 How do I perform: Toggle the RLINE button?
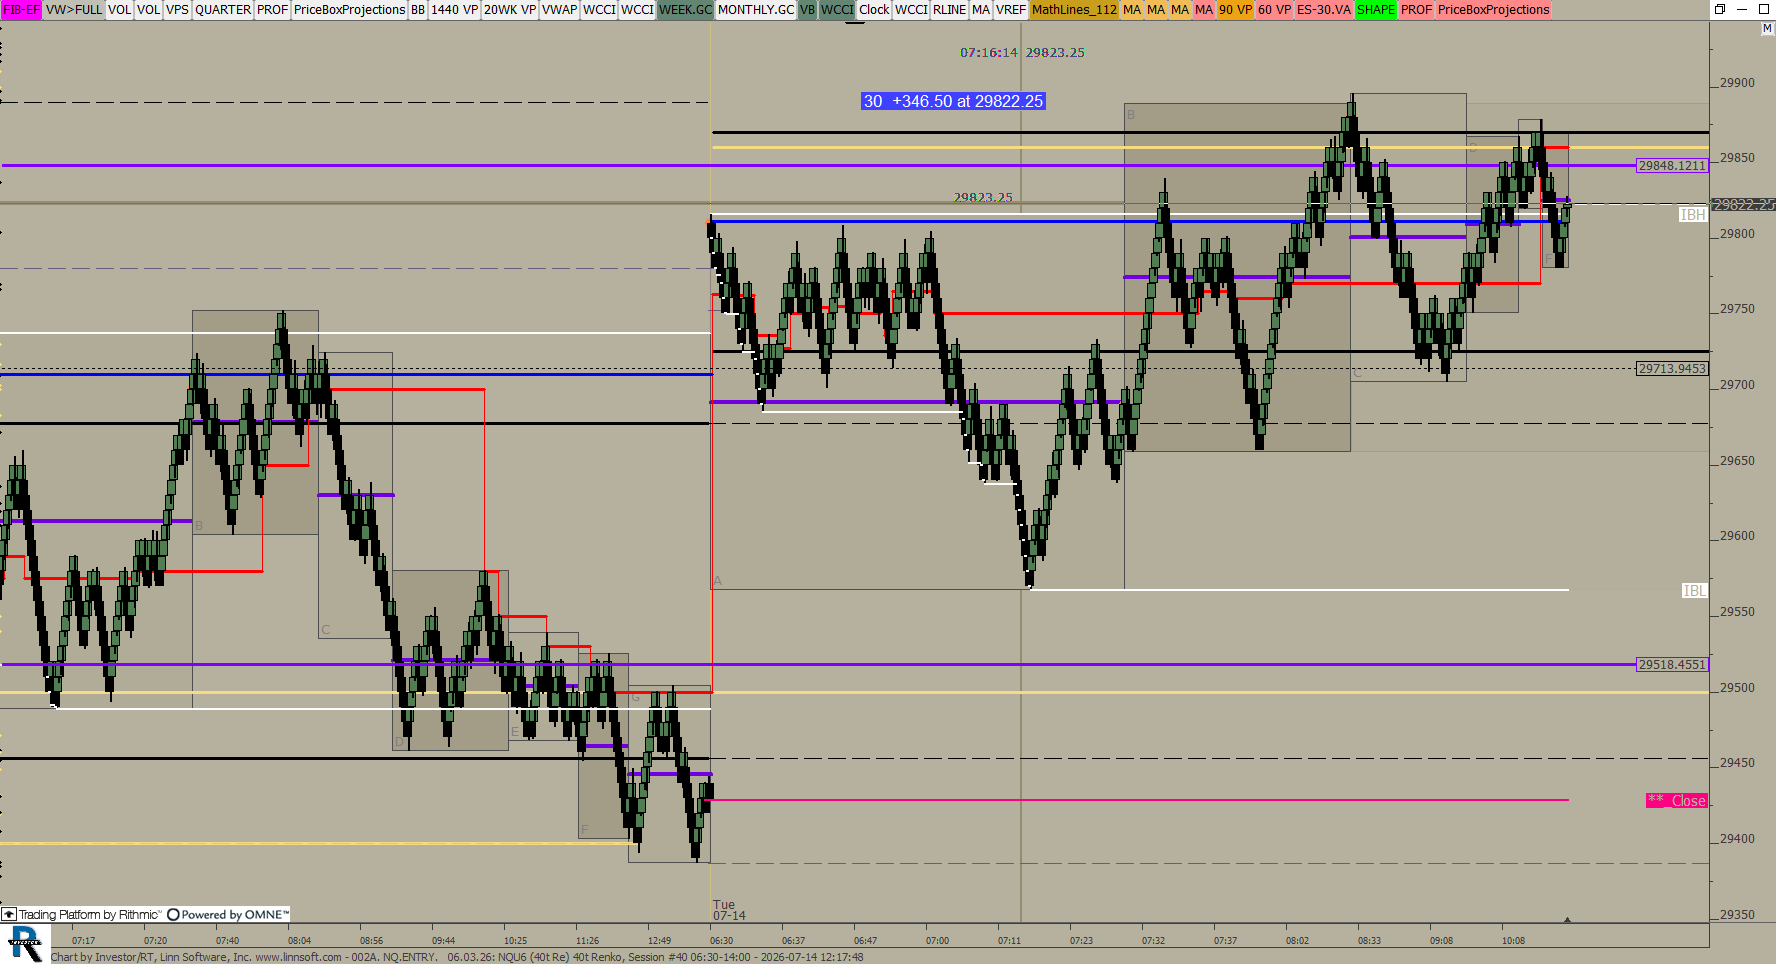point(949,9)
